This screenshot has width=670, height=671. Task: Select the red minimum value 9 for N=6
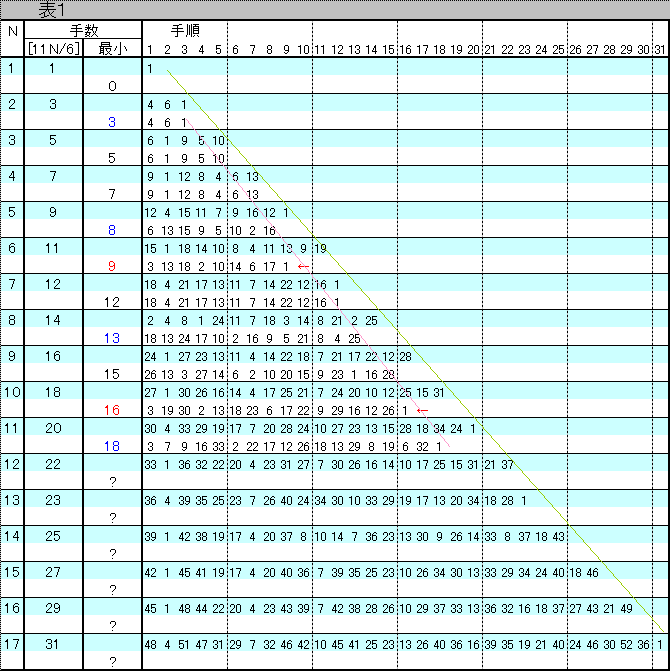(x=112, y=266)
